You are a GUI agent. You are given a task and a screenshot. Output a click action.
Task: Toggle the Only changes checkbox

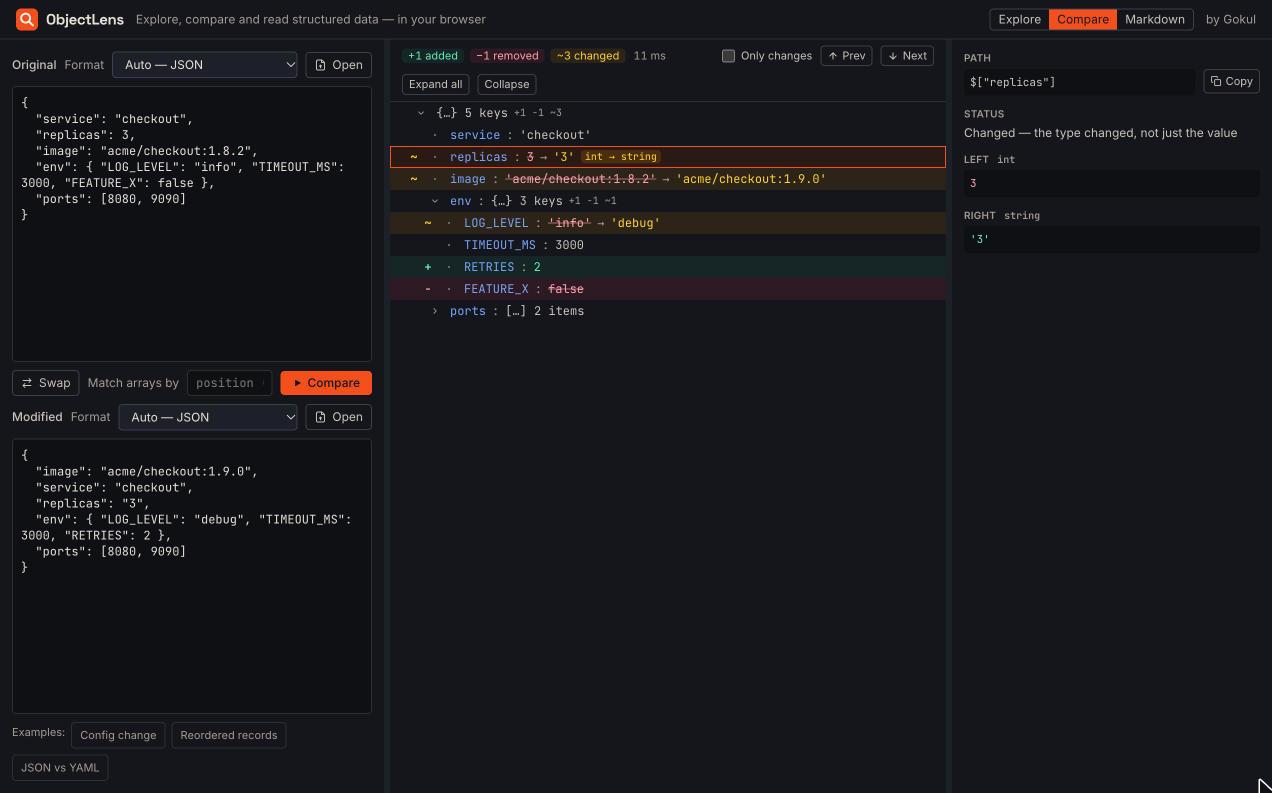[728, 56]
